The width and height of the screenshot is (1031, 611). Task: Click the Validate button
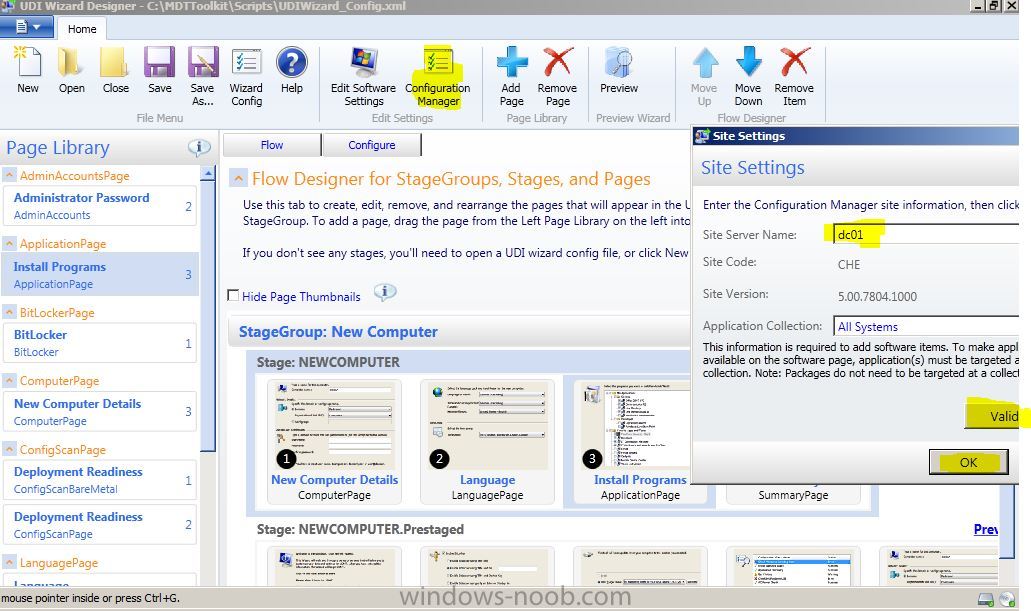coord(992,416)
